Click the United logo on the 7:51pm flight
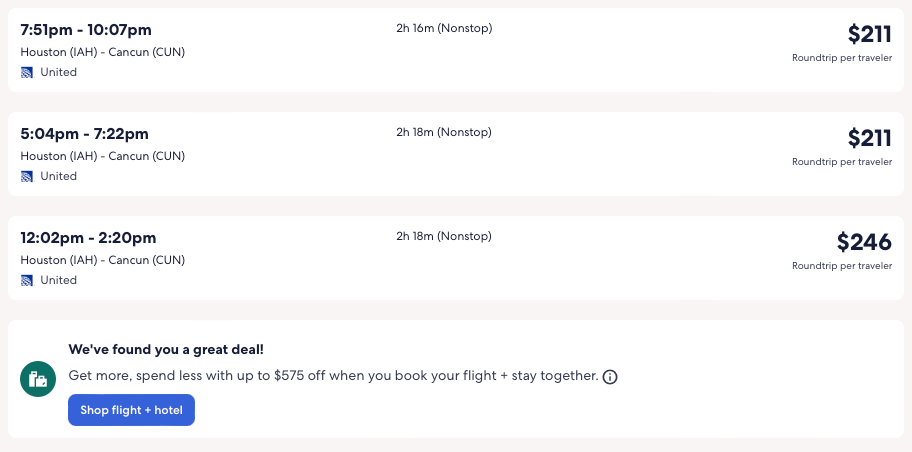 [27, 72]
